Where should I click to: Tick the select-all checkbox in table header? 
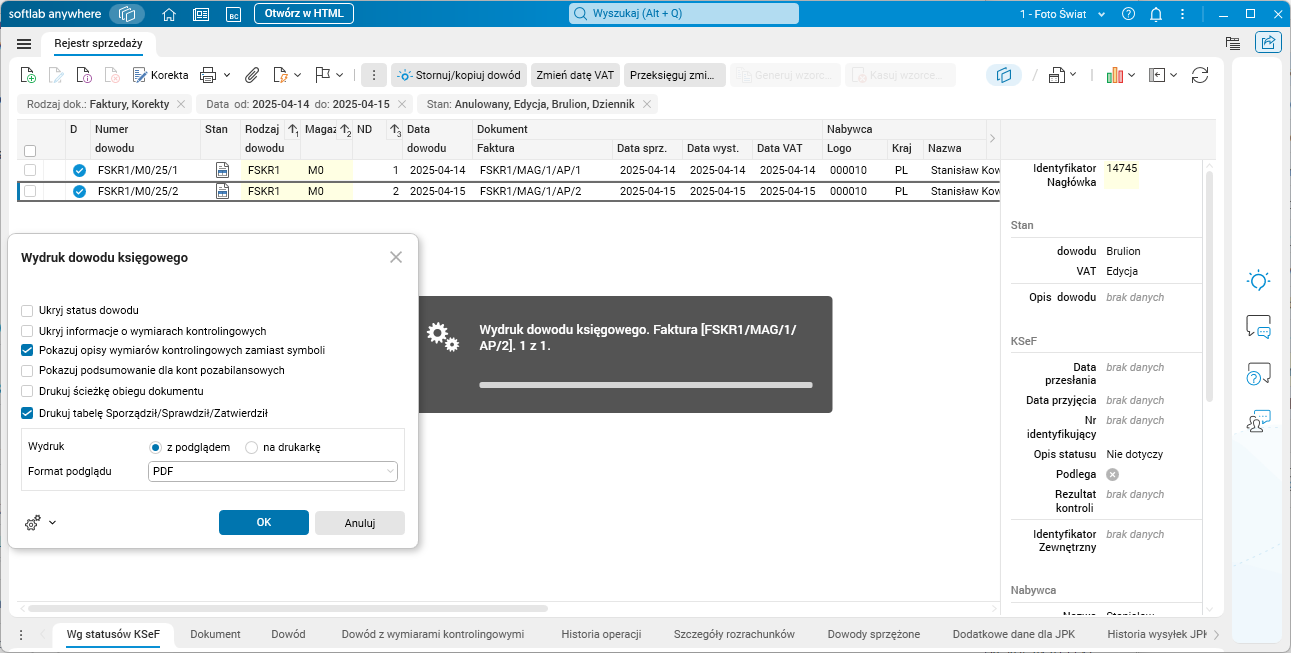point(30,151)
